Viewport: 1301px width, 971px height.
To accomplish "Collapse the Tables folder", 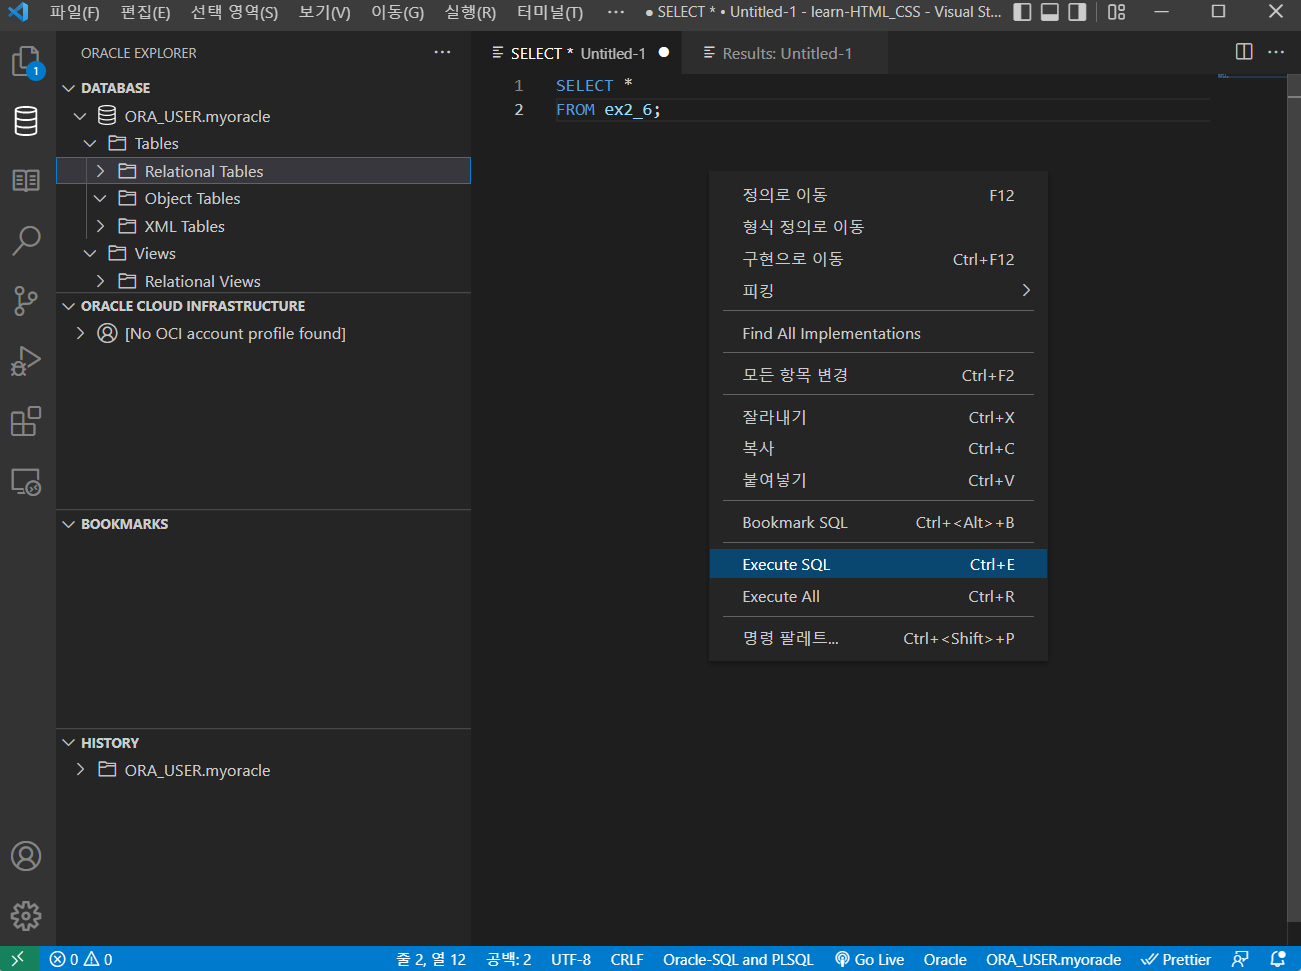I will click(90, 143).
